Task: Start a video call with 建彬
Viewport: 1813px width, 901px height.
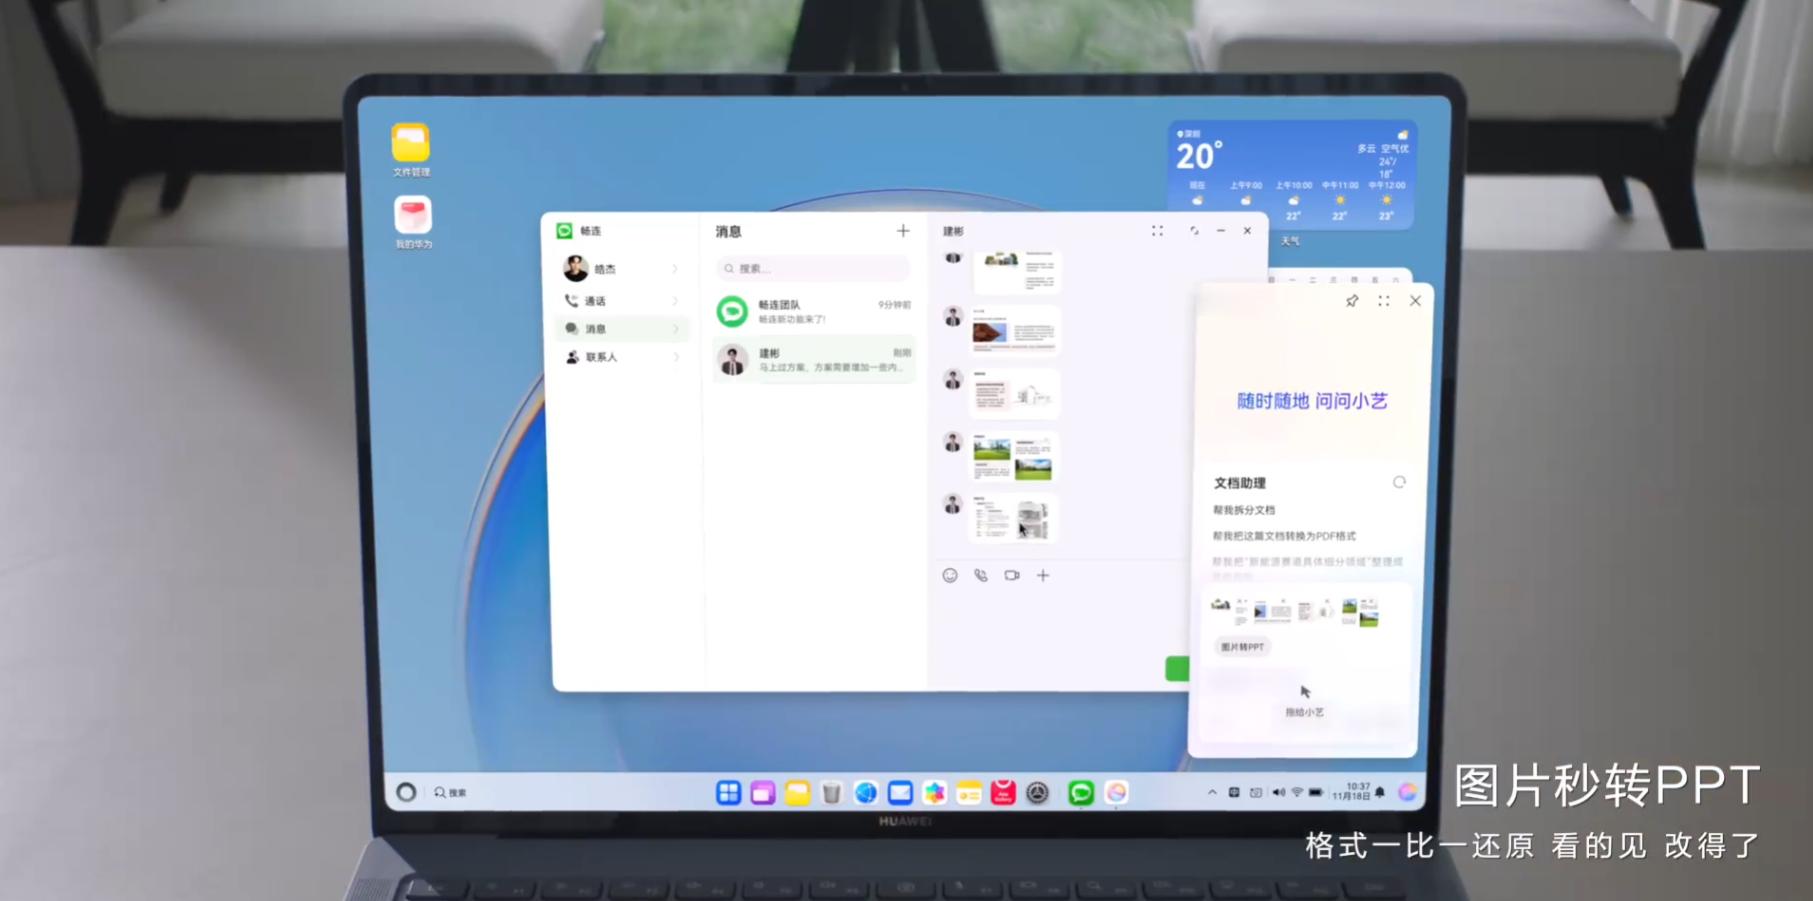Action: coord(1012,575)
